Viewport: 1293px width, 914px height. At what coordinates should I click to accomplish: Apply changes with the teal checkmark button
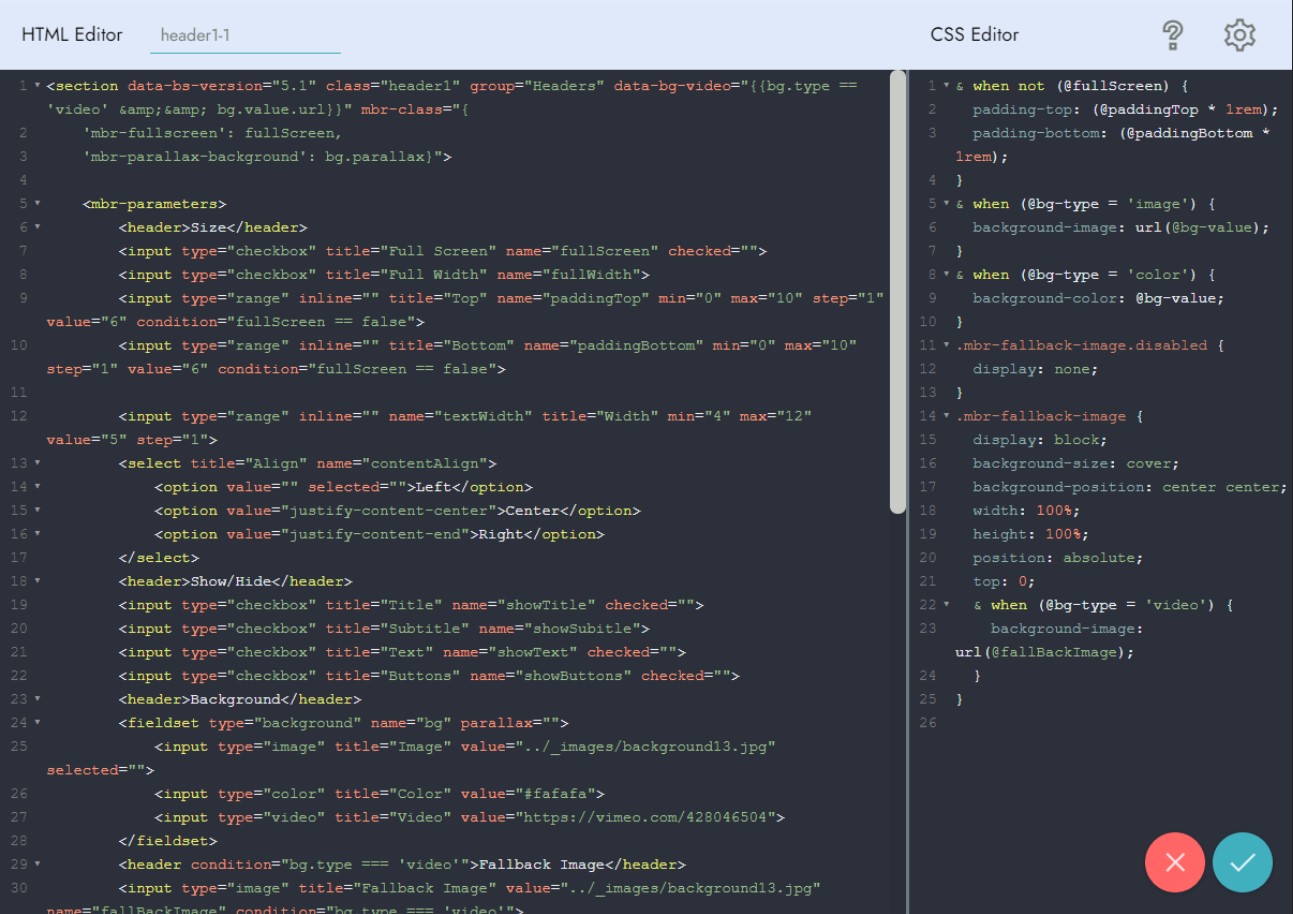1242,862
